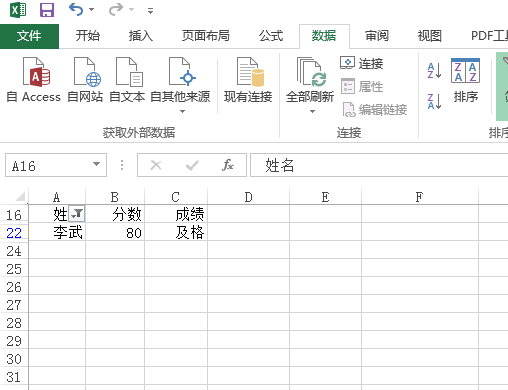Image resolution: width=508 pixels, height=390 pixels.
Task: Select row 30 header
Action: pyautogui.click(x=14, y=359)
